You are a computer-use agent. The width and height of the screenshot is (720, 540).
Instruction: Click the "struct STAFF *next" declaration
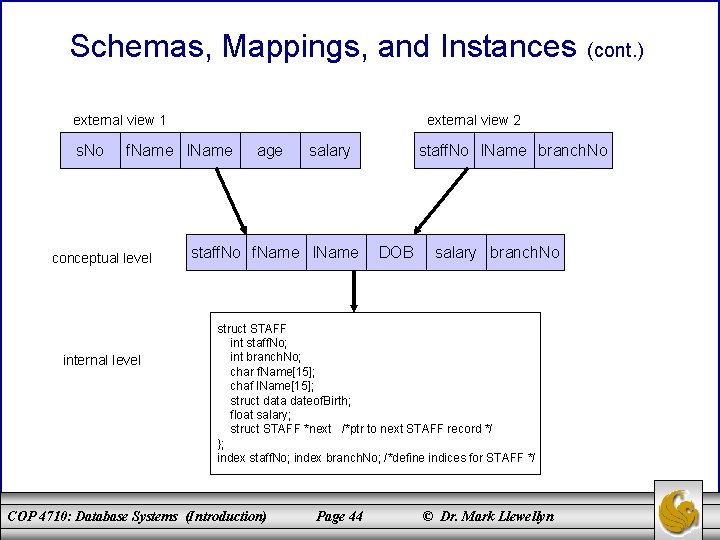[x=281, y=429]
